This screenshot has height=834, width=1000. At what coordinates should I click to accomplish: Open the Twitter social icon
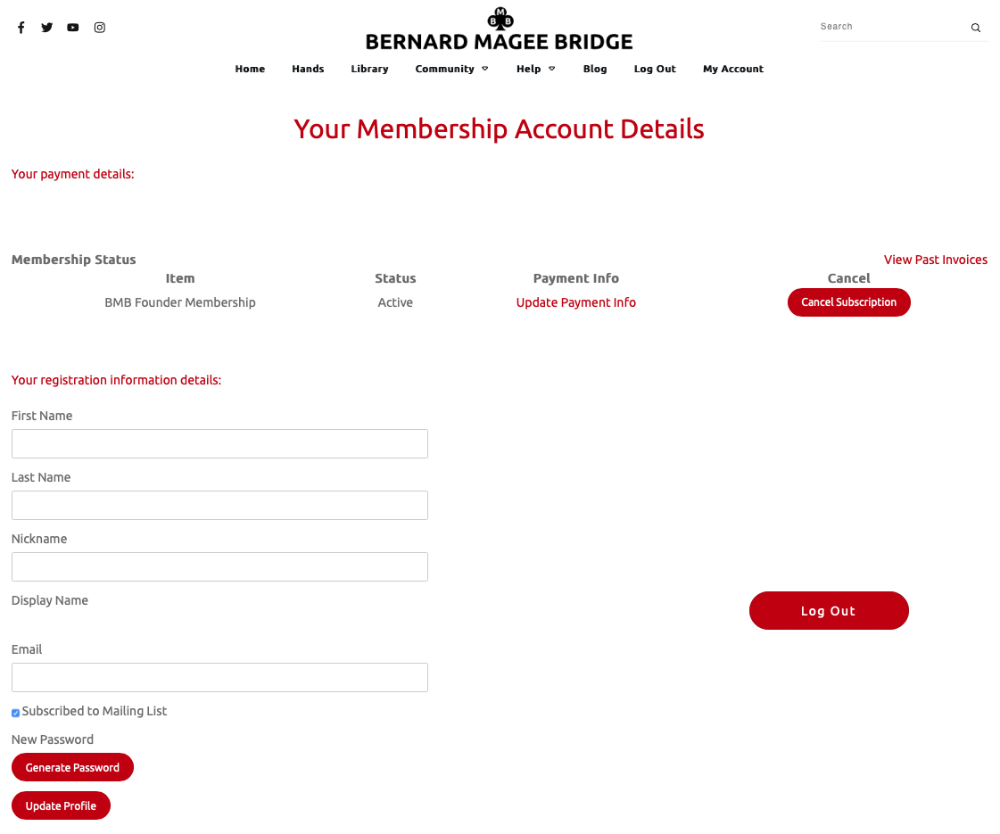click(47, 28)
